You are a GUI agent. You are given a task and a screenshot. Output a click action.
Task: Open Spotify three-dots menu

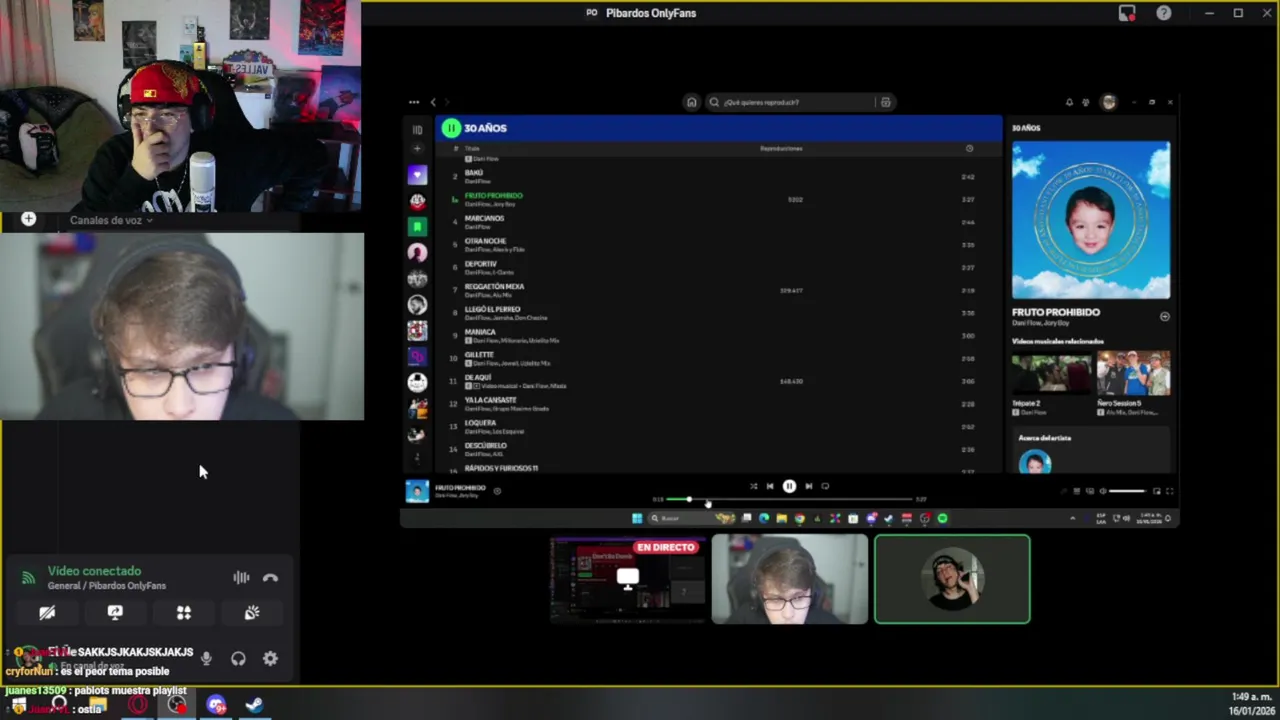pos(414,102)
